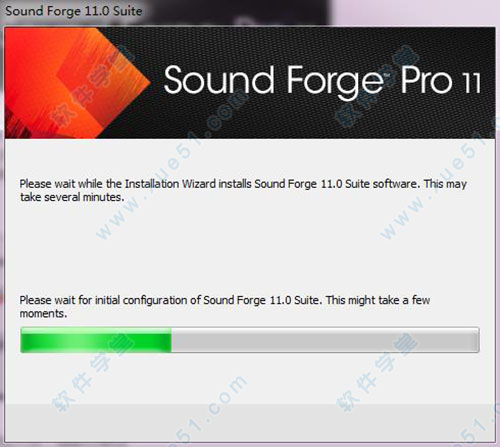The height and width of the screenshot is (447, 500).
Task: Click the number "11" in the banner heading
Action: point(471,83)
